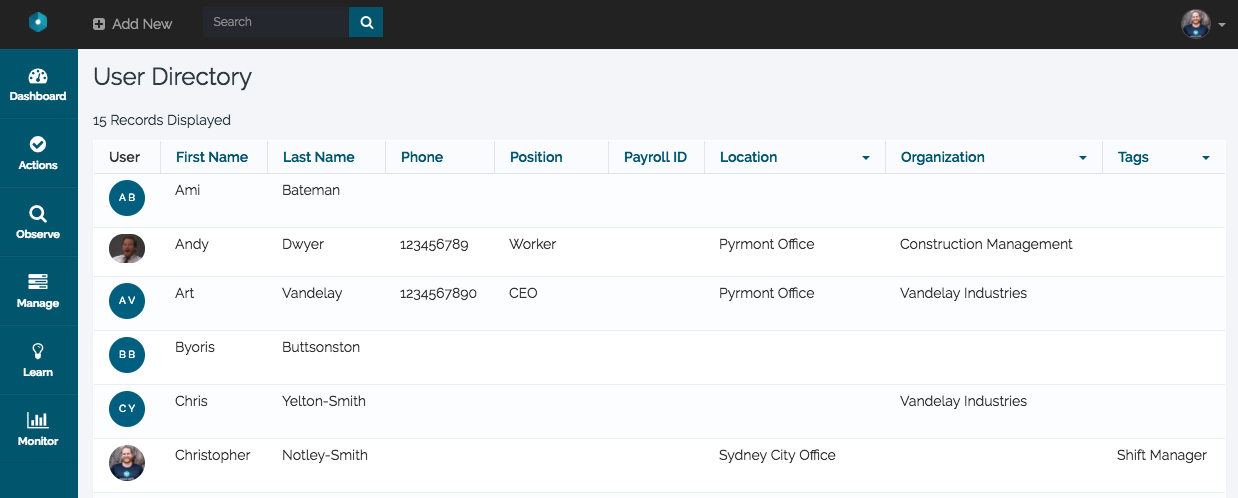
Task: Open the Manage sidebar icon
Action: pos(38,282)
